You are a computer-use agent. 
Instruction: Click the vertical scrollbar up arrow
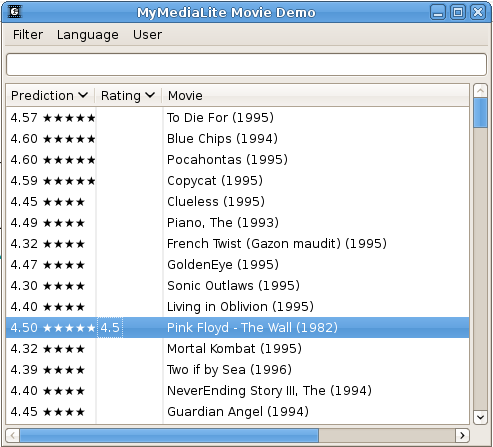point(480,90)
